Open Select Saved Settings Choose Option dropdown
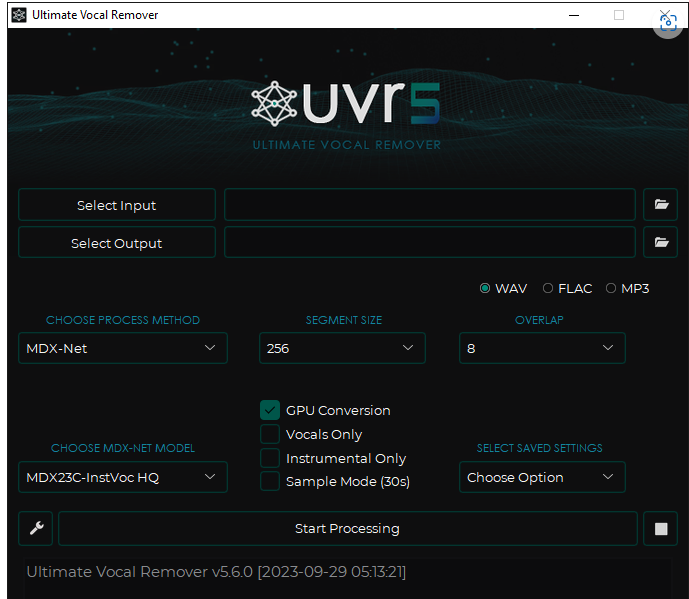This screenshot has height=599, width=689. (542, 477)
